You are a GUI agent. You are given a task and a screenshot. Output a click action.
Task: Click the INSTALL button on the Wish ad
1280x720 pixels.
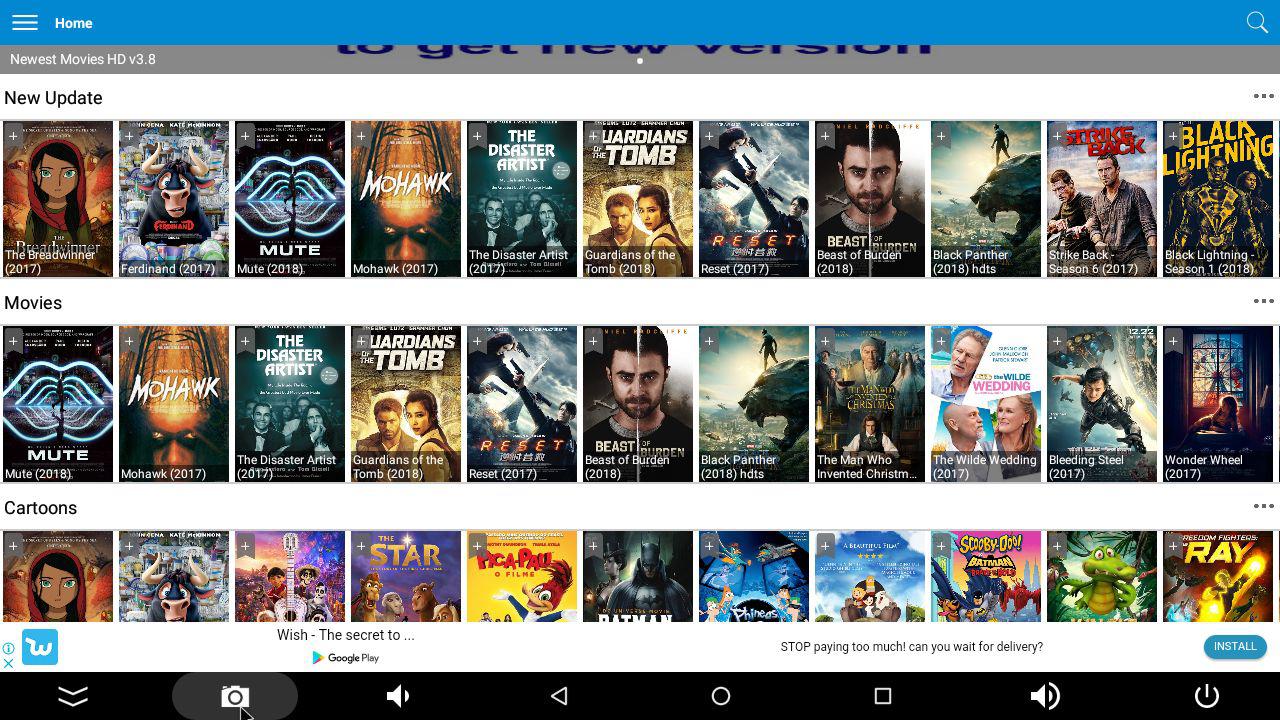coord(1235,647)
